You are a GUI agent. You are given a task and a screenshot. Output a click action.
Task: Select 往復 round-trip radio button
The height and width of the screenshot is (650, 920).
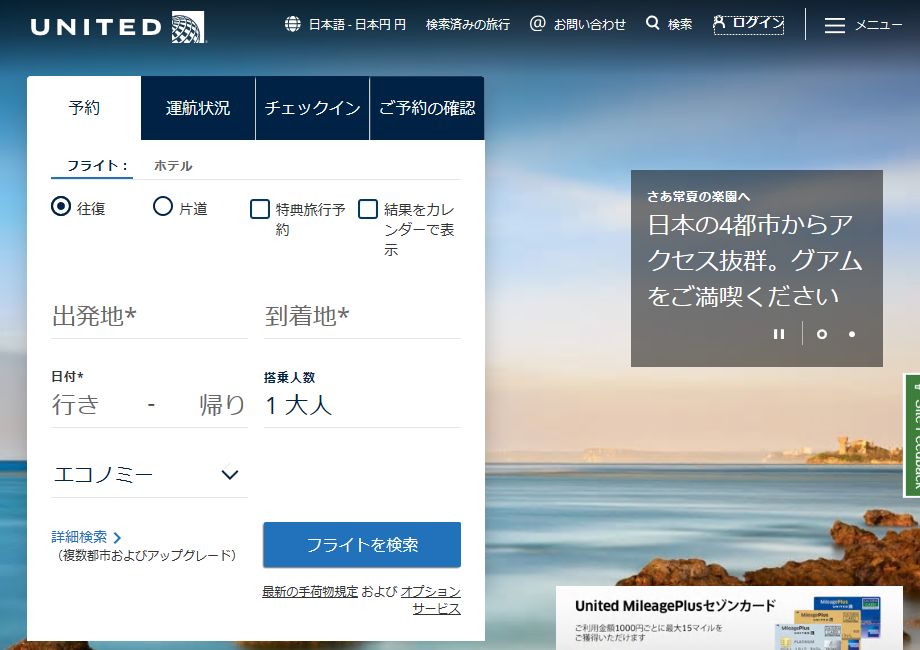[61, 206]
